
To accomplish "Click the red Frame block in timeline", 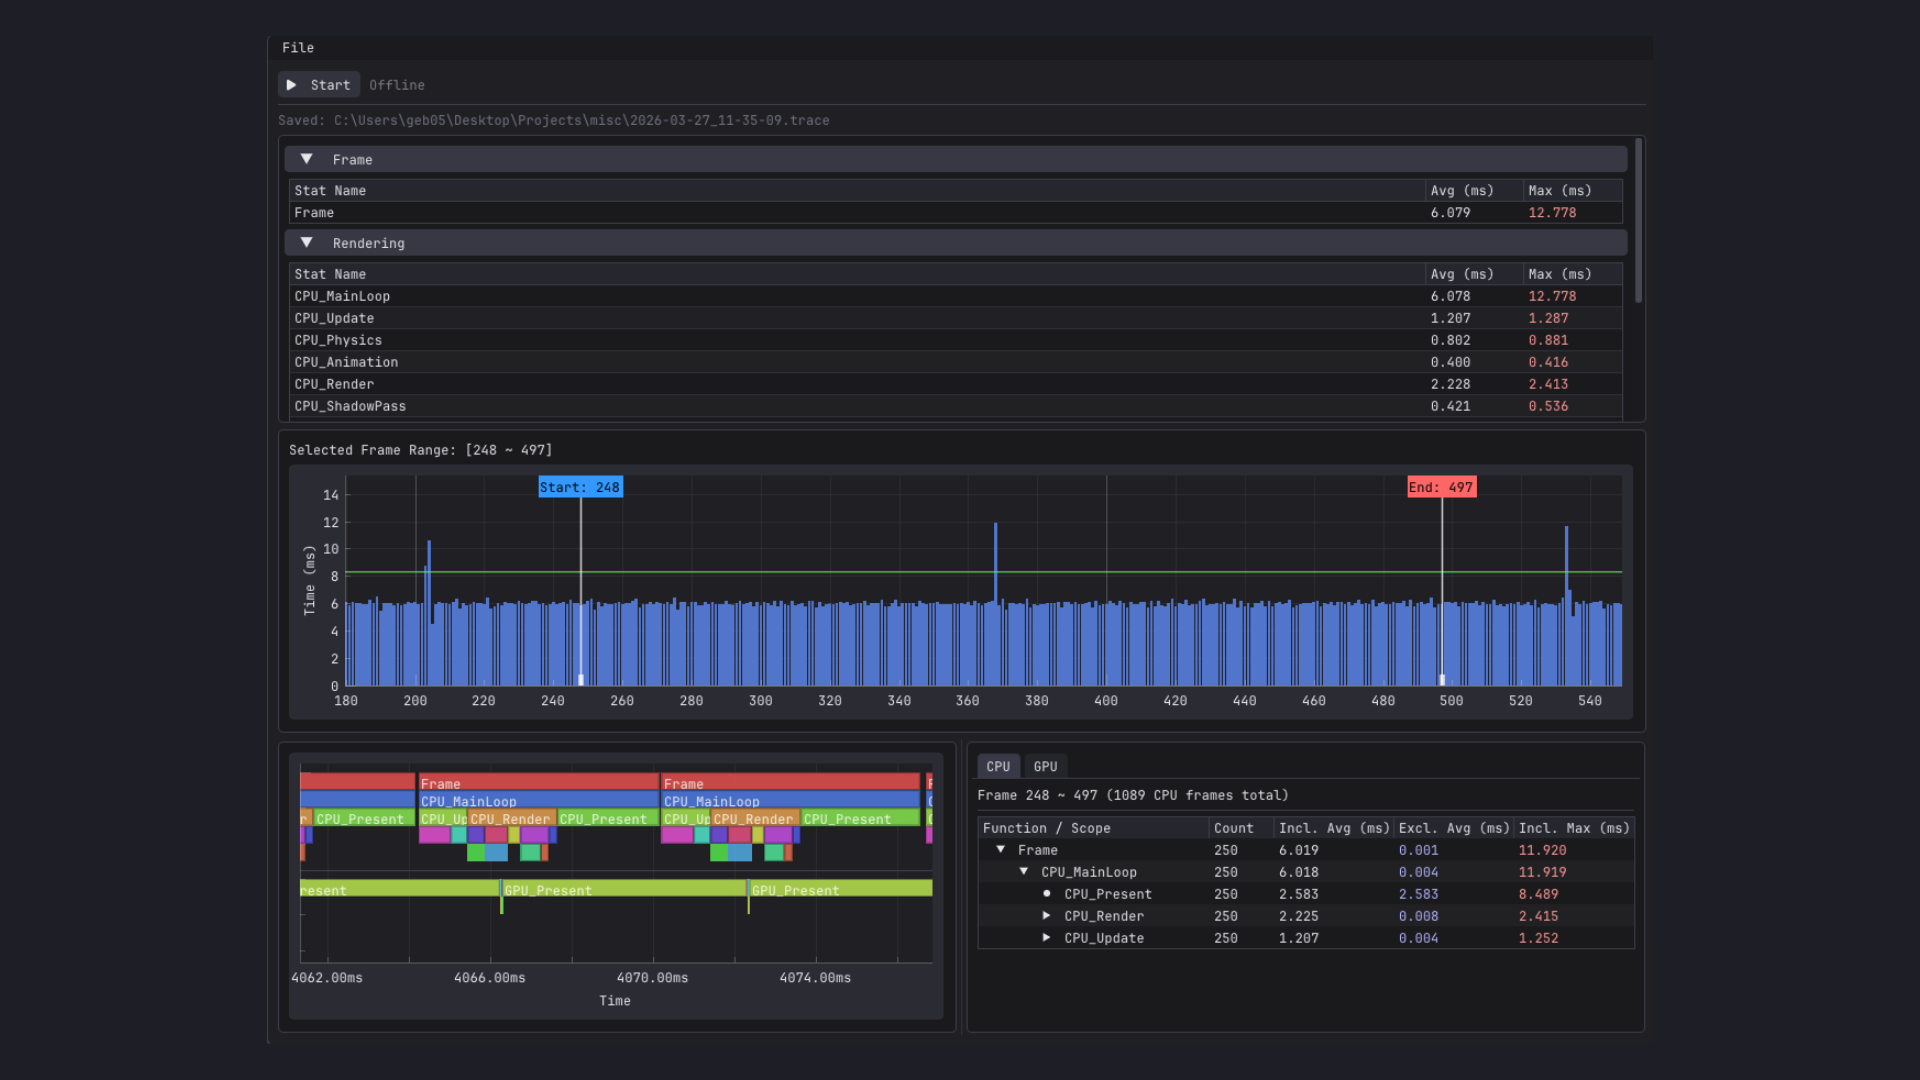I will 538,783.
